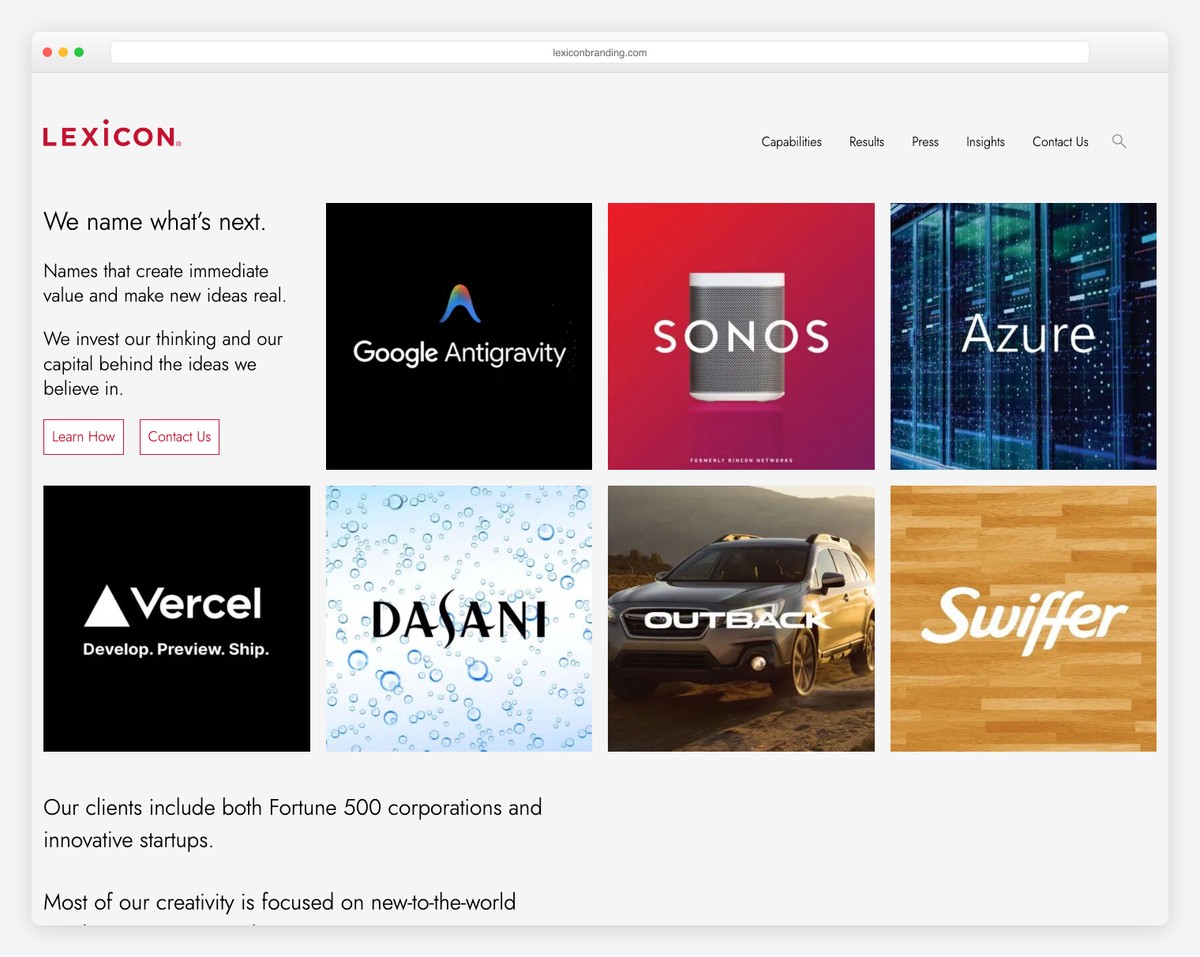Image resolution: width=1200 pixels, height=957 pixels.
Task: Click the yellow minimize window dot
Action: [x=62, y=51]
